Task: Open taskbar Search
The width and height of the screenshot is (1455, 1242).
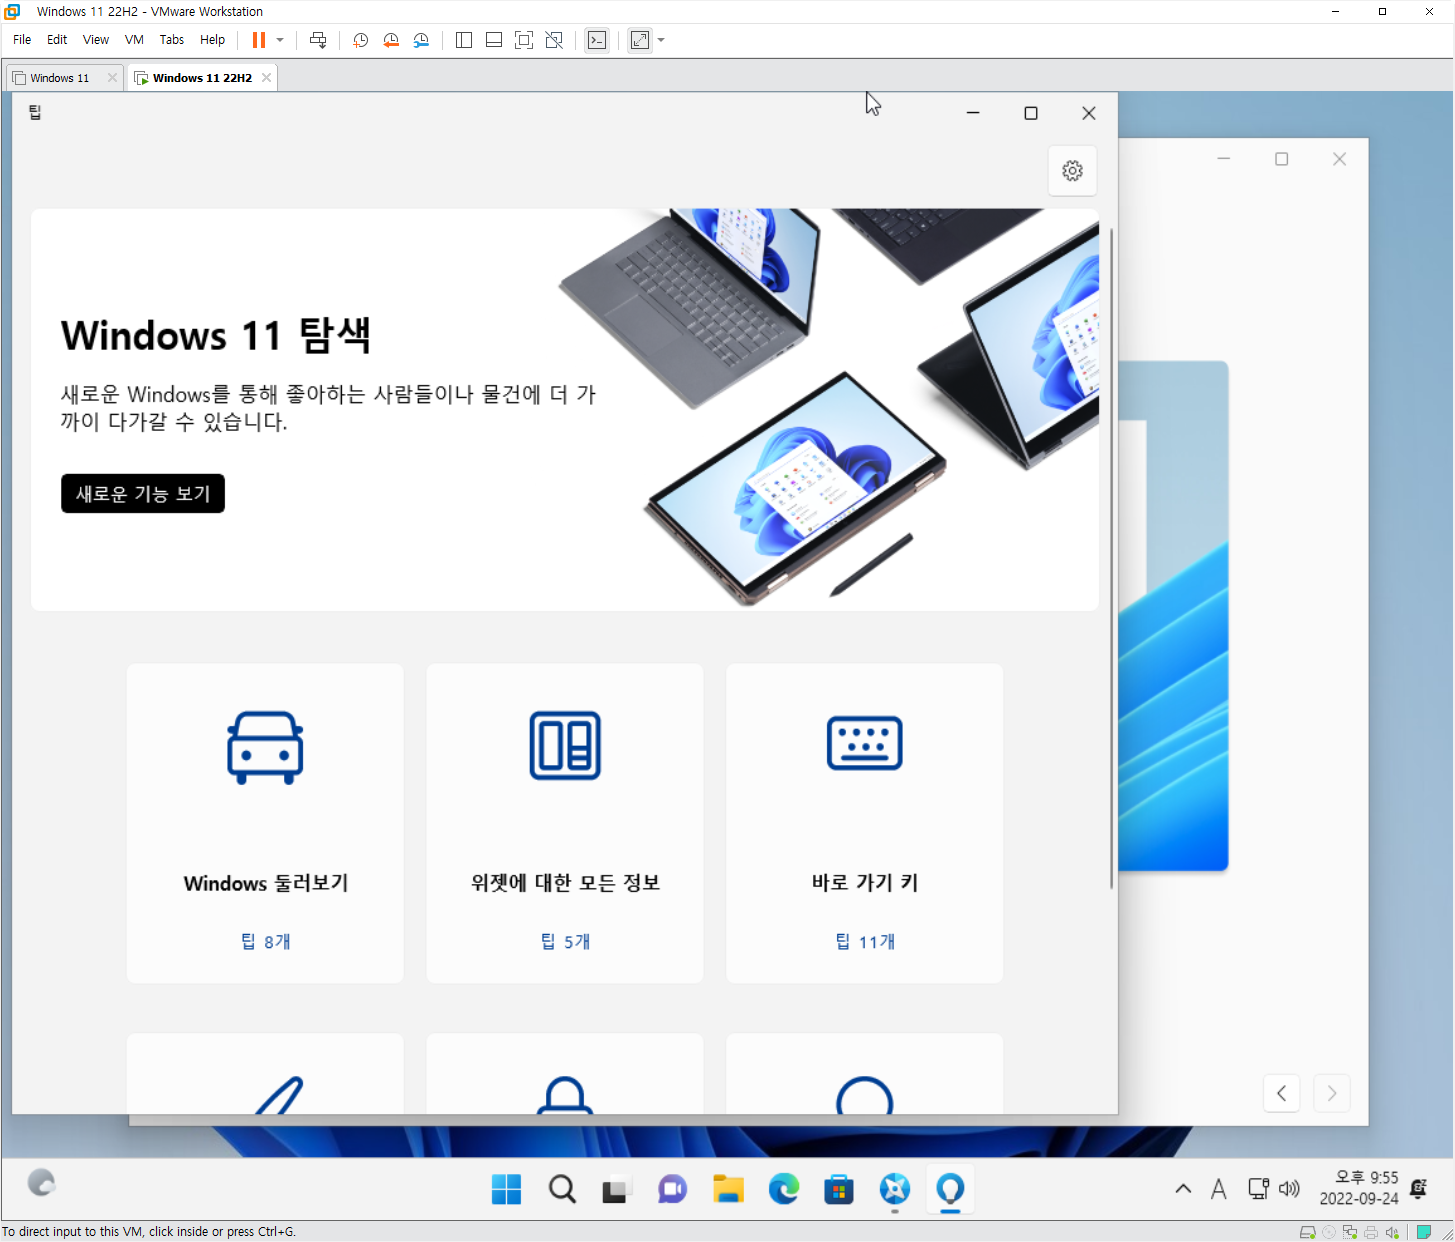Action: [x=562, y=1189]
